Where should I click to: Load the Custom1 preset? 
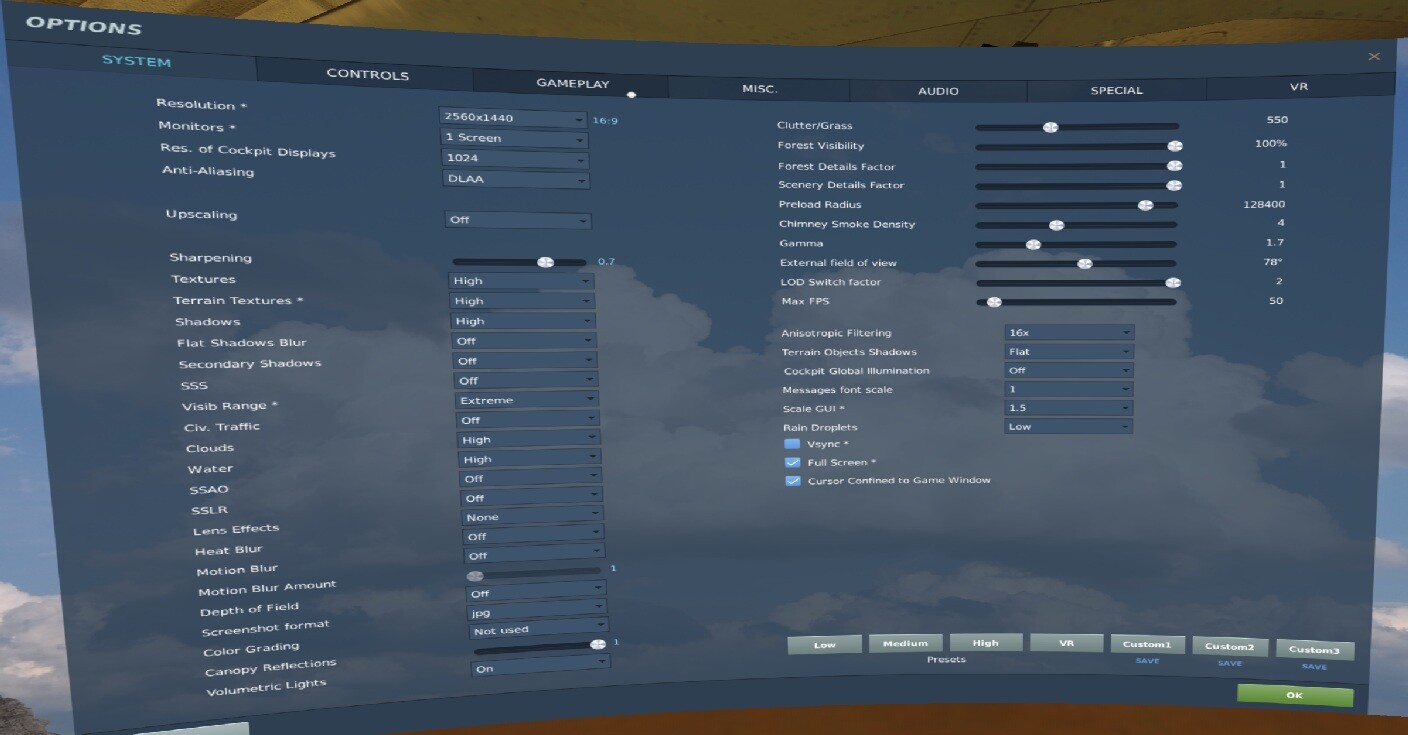(x=1147, y=645)
